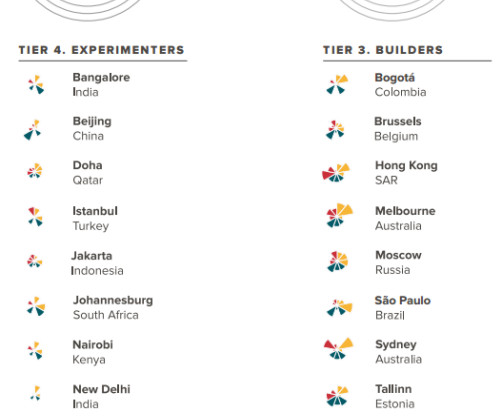The height and width of the screenshot is (416, 500).
Task: Click the São Paulo city name
Action: (403, 300)
